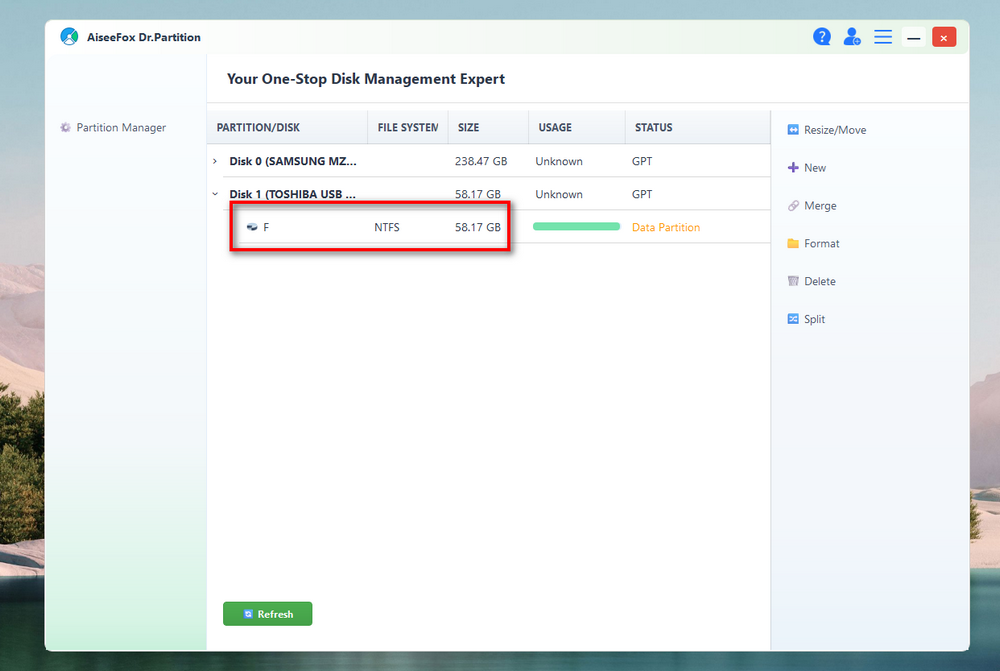The image size is (1000, 671).
Task: Sort by the SIZE column header
Action: pyautogui.click(x=468, y=128)
